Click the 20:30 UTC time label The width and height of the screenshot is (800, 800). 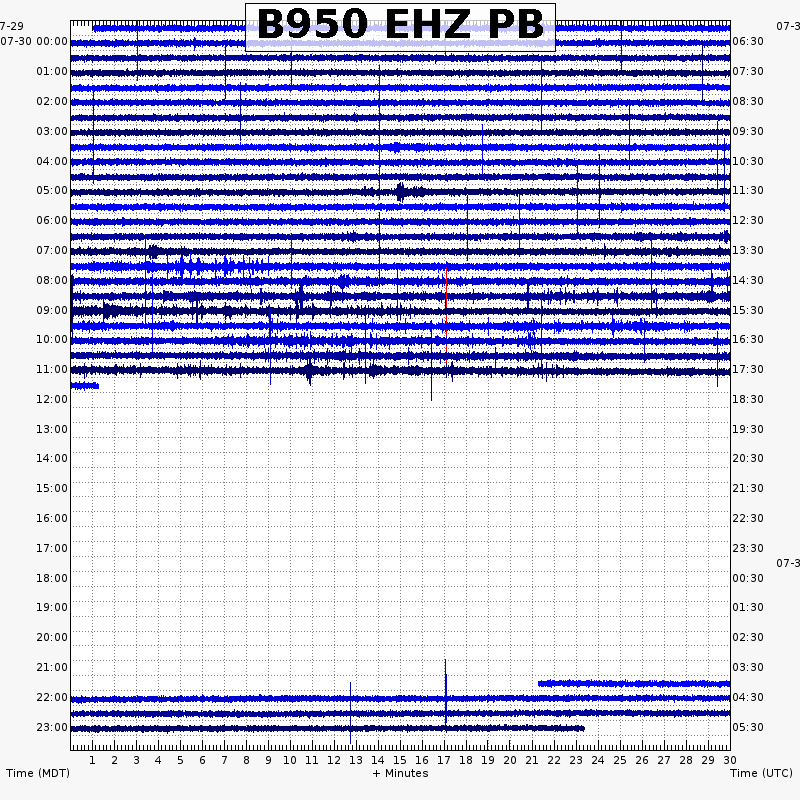point(748,458)
